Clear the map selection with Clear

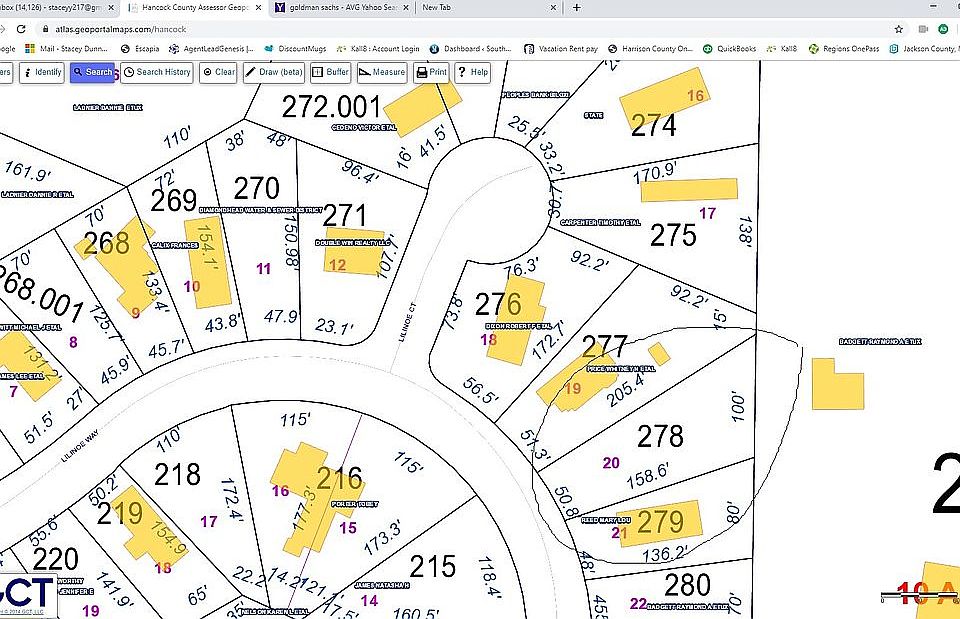218,72
